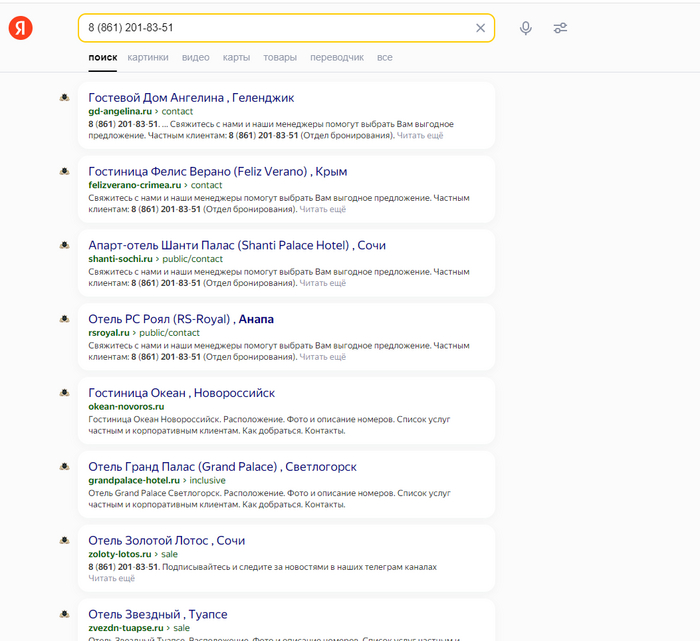Open Отель РС Роял, Анапа result
The height and width of the screenshot is (641, 700).
pyautogui.click(x=181, y=319)
